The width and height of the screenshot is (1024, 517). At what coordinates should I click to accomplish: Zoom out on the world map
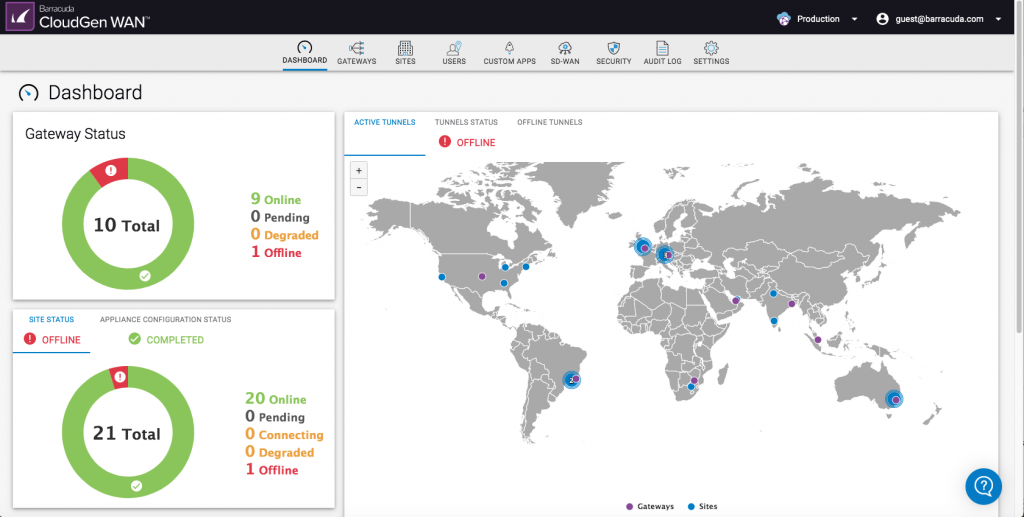(359, 187)
